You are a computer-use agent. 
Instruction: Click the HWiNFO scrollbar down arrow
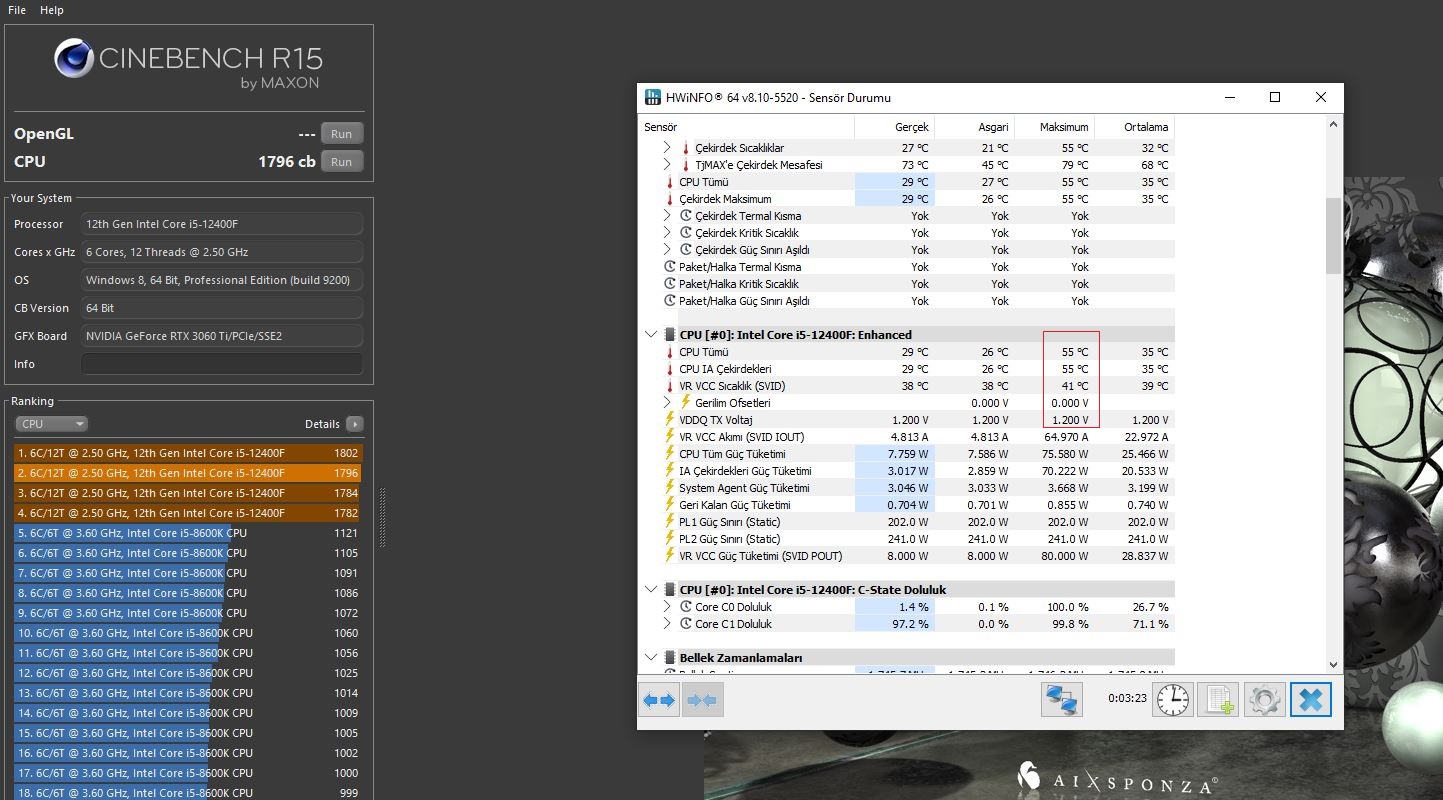click(1333, 664)
